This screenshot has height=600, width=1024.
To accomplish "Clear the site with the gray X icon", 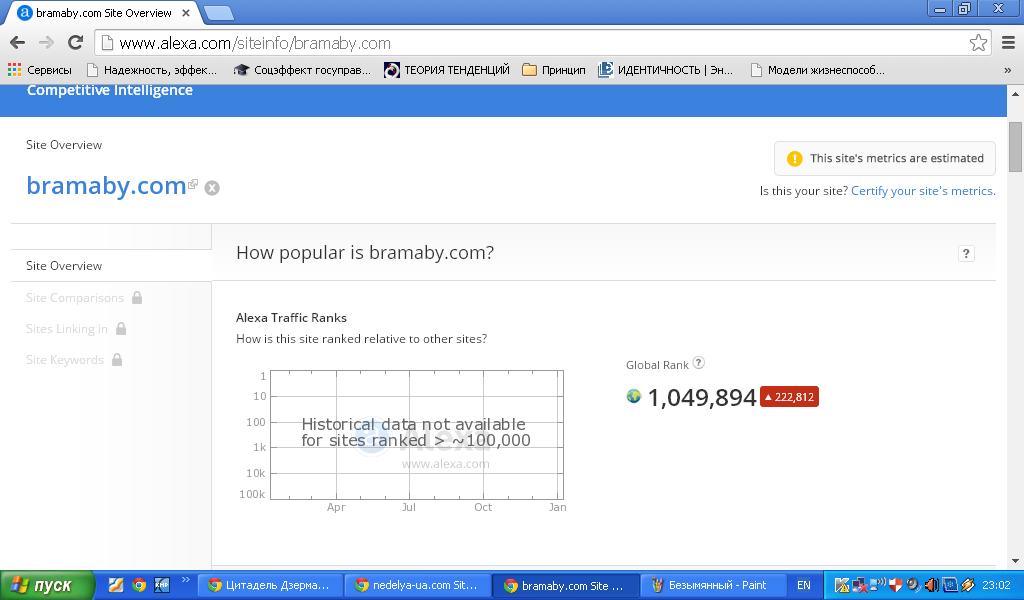I will click(212, 188).
